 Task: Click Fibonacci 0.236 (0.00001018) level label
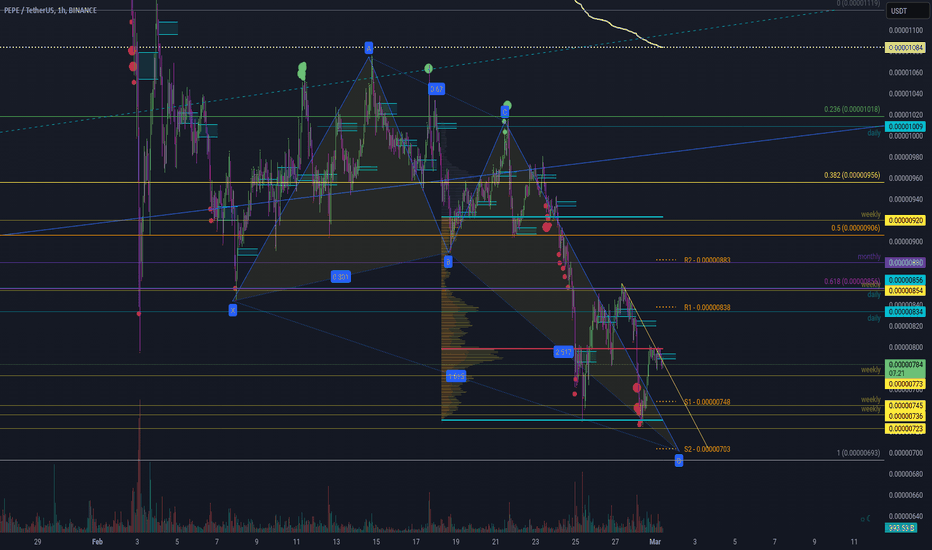coord(852,109)
